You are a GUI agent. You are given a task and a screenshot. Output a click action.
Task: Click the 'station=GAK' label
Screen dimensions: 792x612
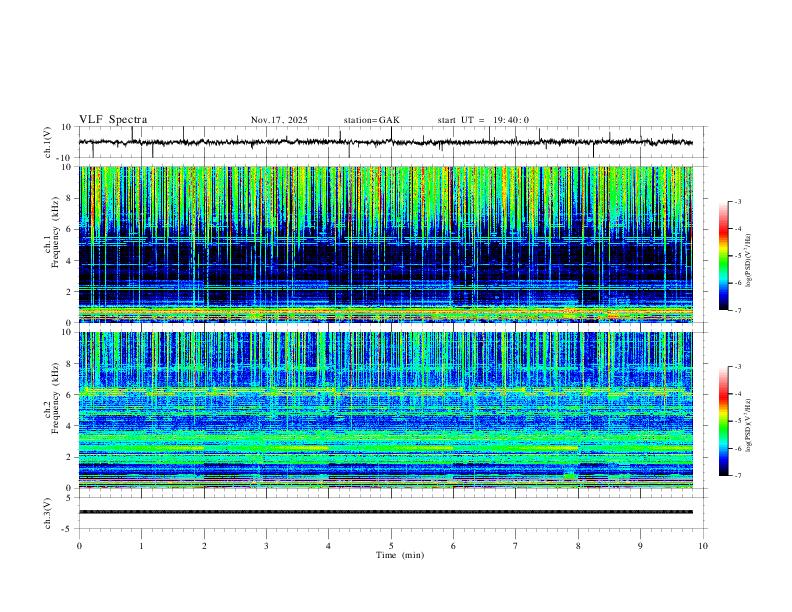(371, 120)
